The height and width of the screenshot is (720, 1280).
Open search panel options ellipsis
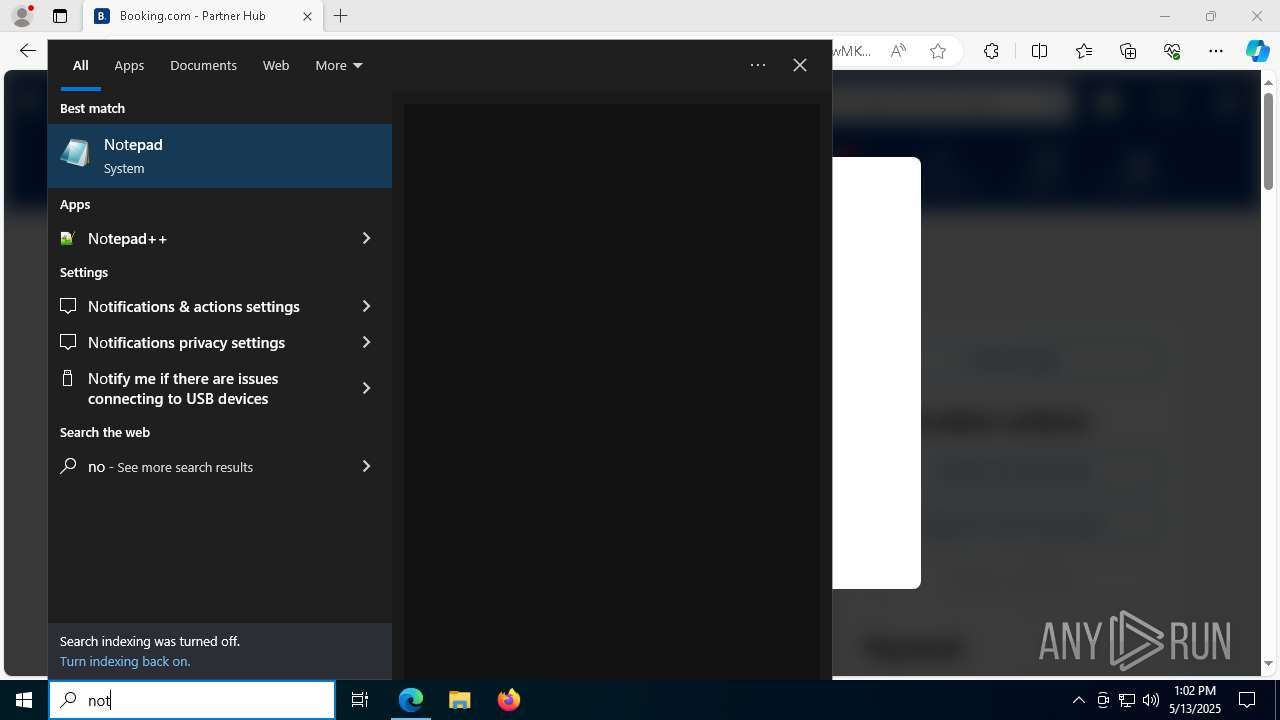pos(758,65)
